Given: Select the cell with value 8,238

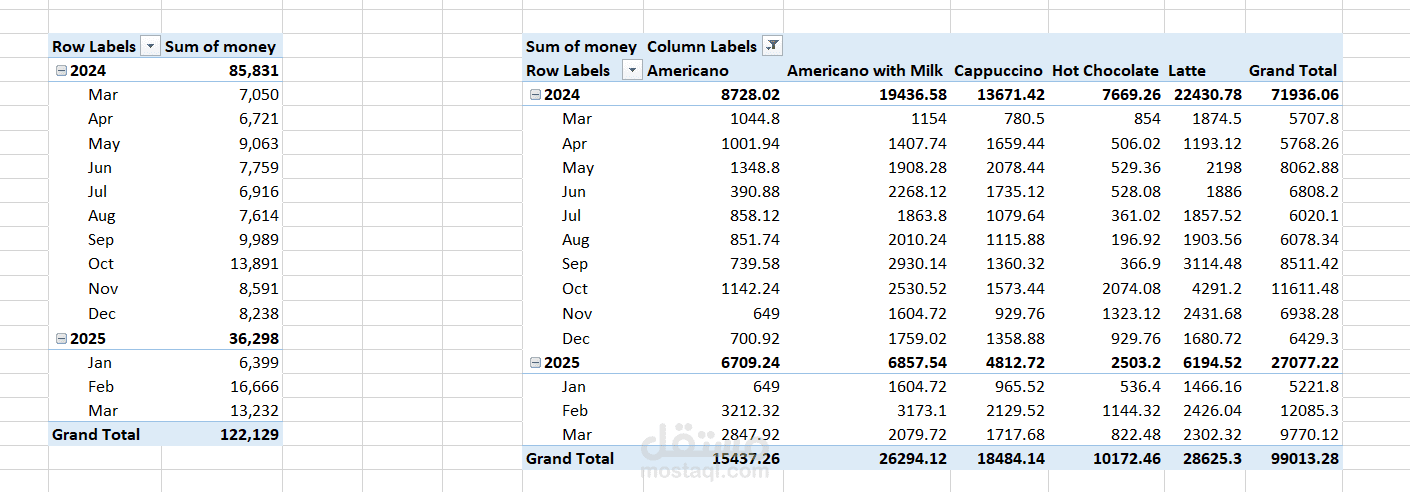Looking at the screenshot, I should coord(257,313).
